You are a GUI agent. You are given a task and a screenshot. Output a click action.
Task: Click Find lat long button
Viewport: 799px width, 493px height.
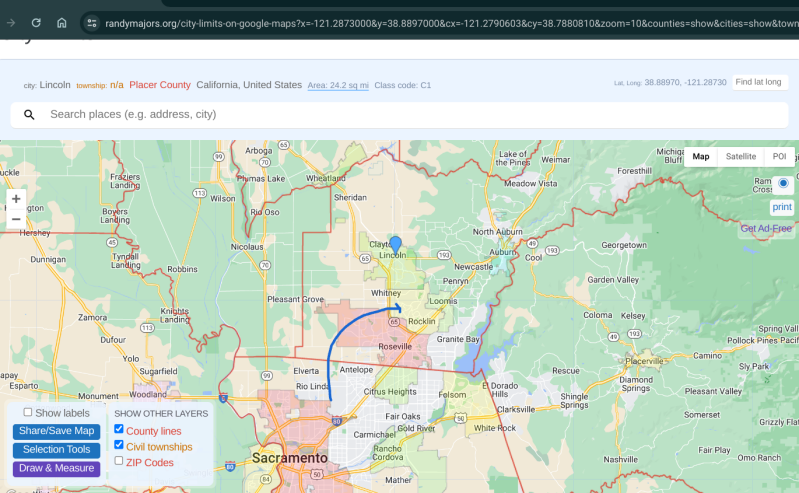758,82
